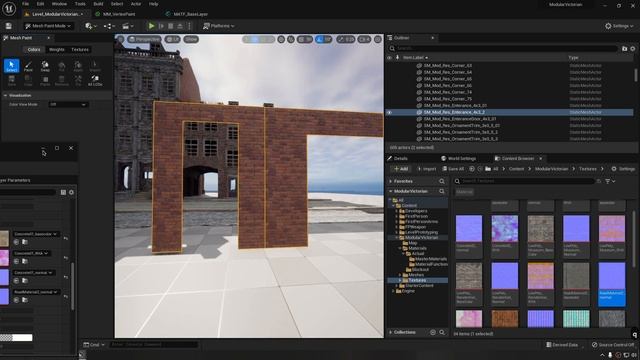Click the Outliner visibility column header eye
The image size is (640, 360).
point(389,58)
